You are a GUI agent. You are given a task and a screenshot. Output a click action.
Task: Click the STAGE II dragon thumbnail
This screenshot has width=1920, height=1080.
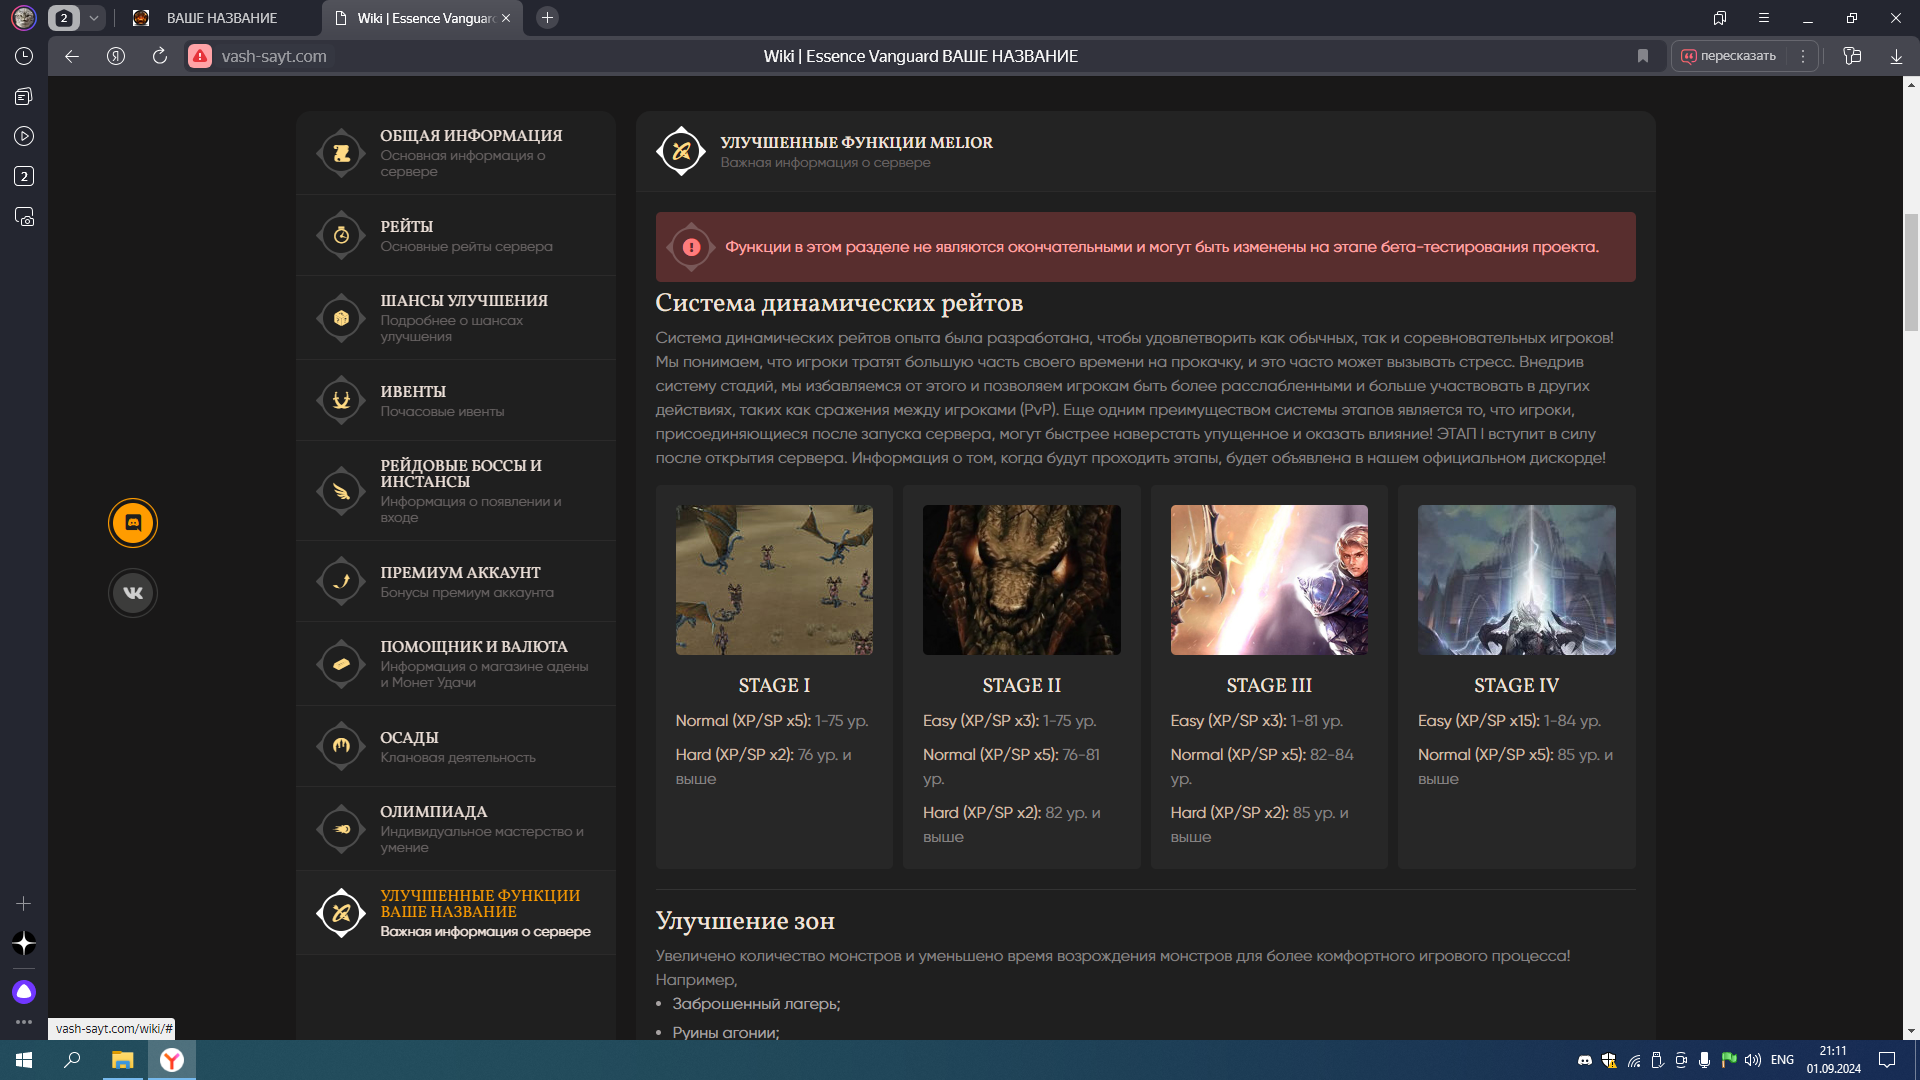point(1021,580)
